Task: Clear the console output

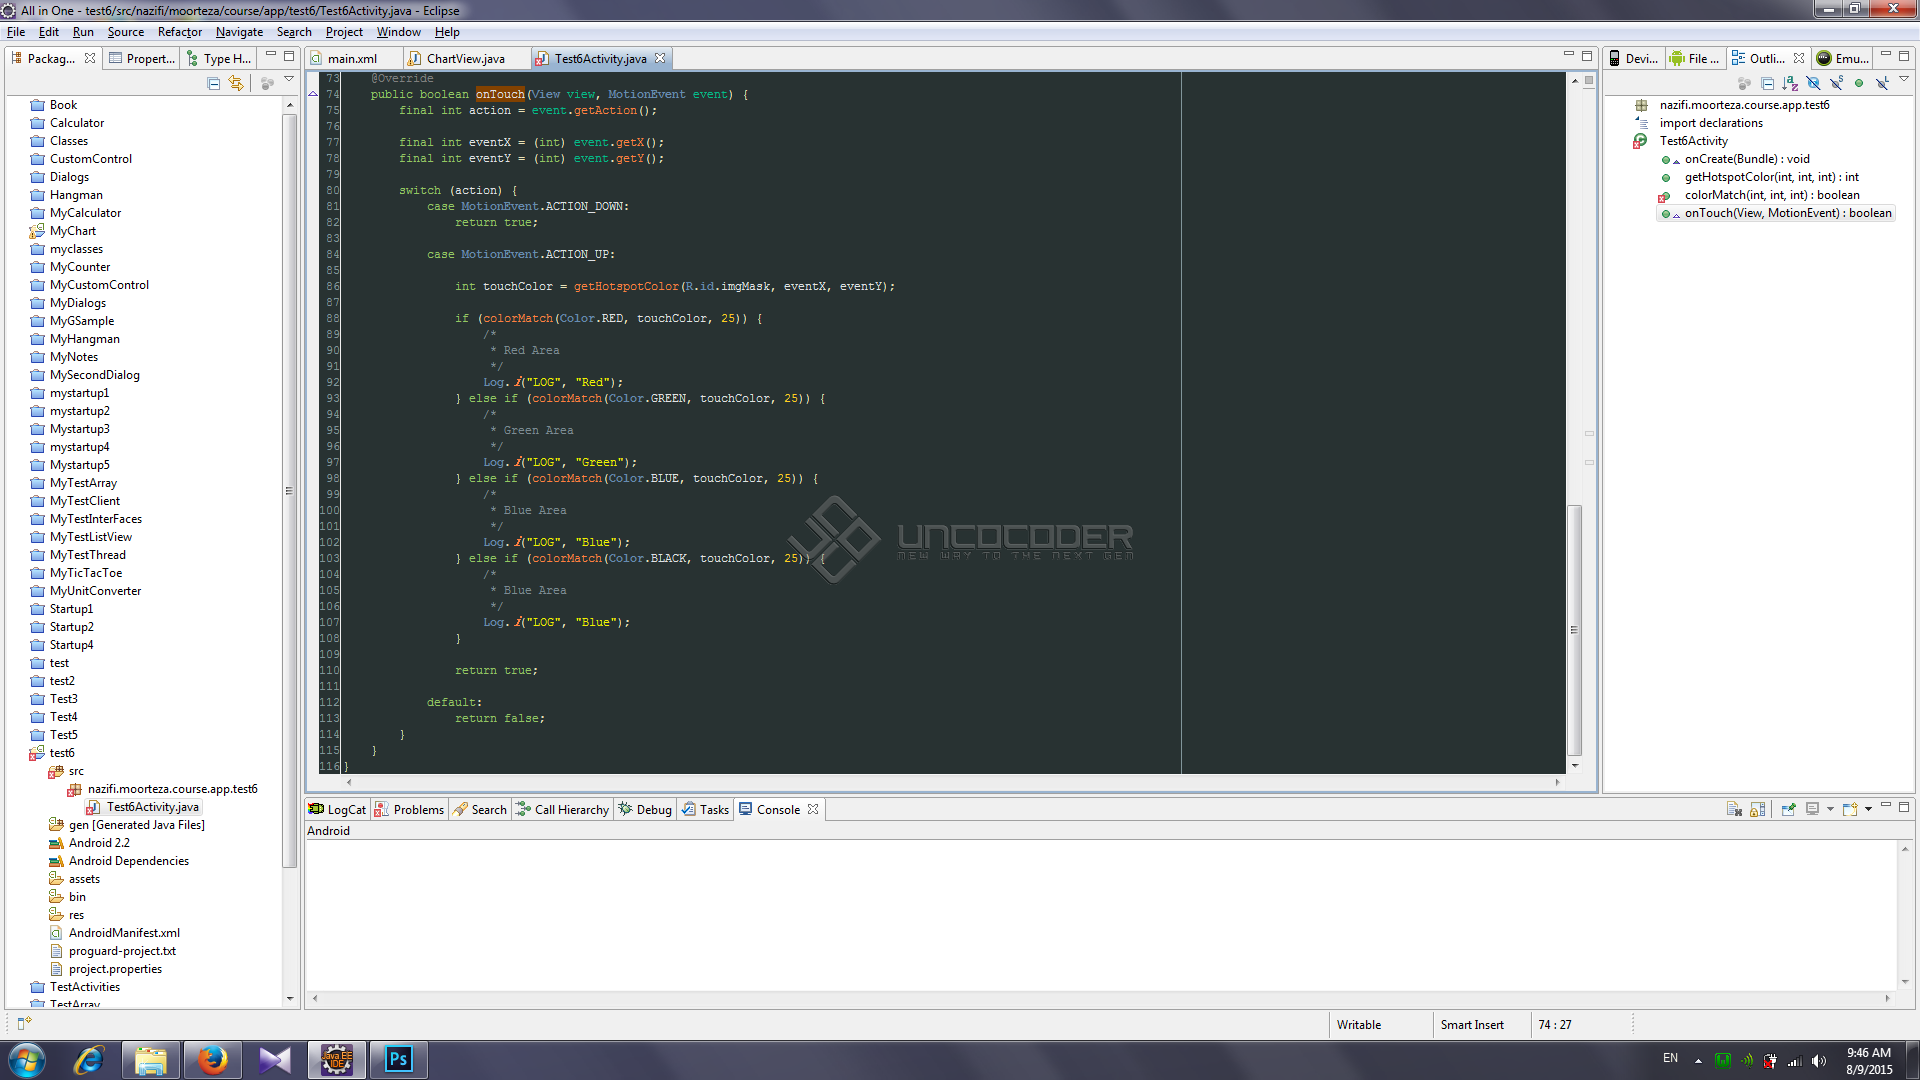Action: coord(1734,809)
